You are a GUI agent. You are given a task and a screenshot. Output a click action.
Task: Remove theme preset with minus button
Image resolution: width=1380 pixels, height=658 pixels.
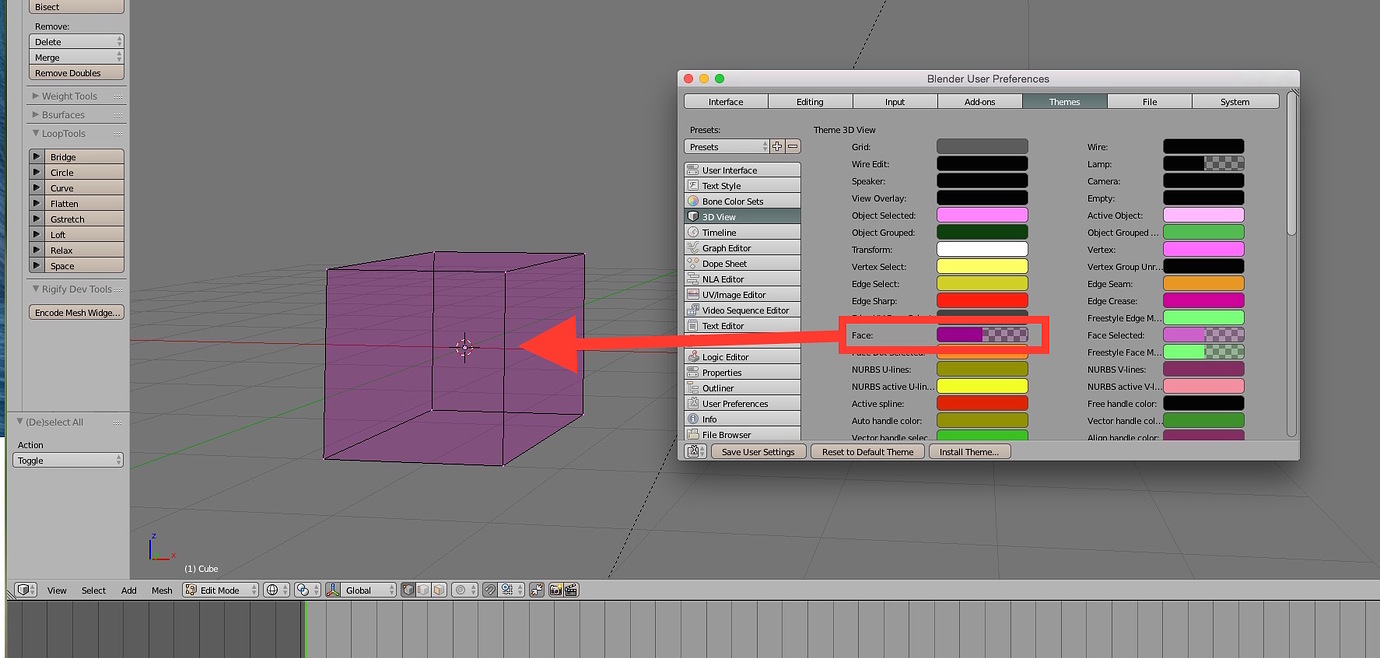coord(793,146)
